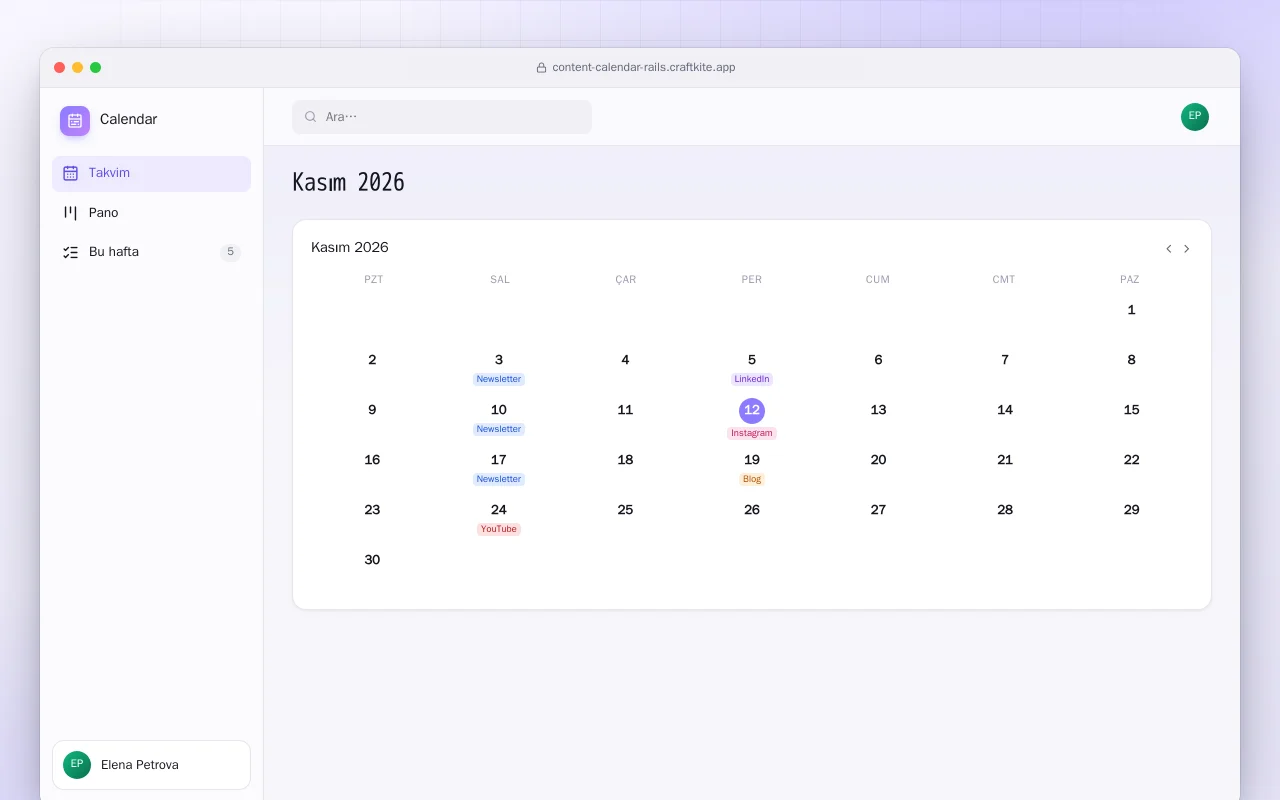Click the Pano columns icon

click(70, 213)
